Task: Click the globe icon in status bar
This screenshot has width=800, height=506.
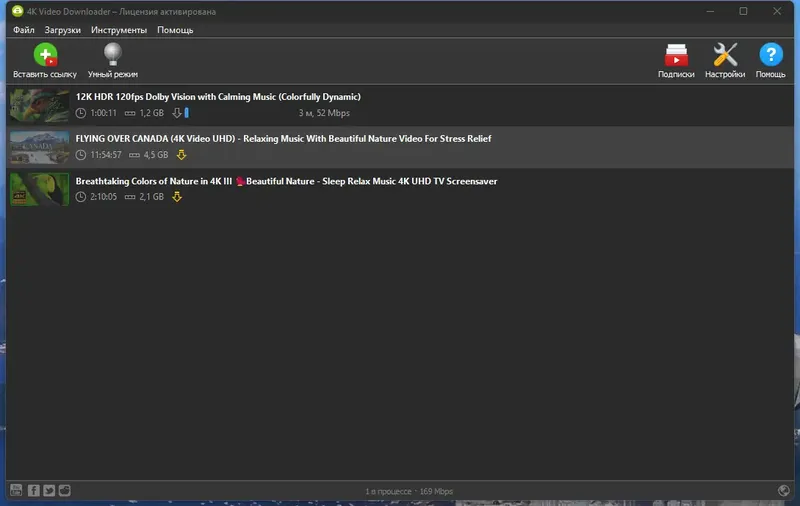Action: (784, 490)
